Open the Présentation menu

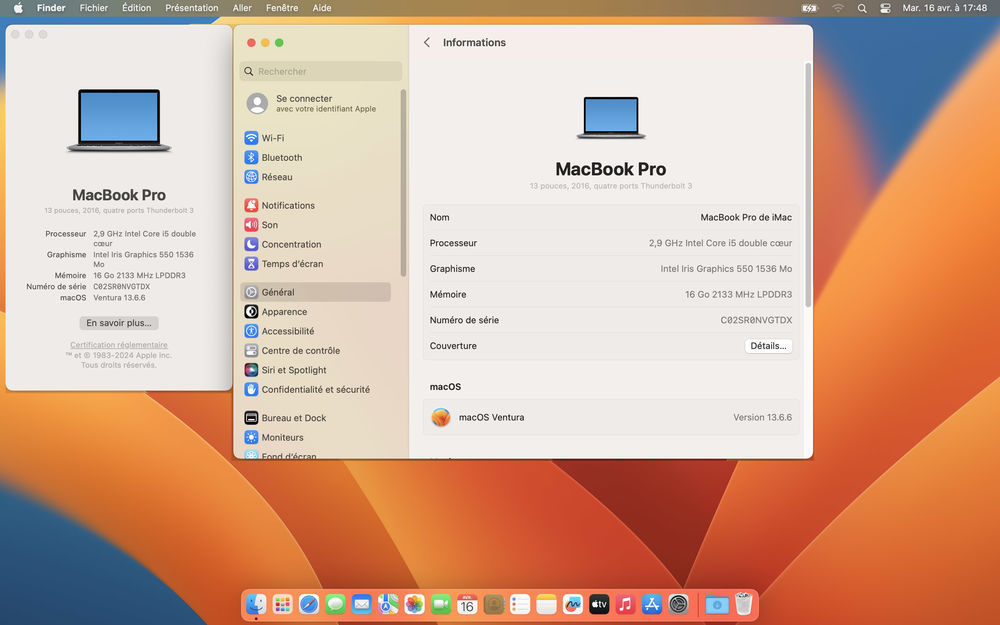point(191,8)
